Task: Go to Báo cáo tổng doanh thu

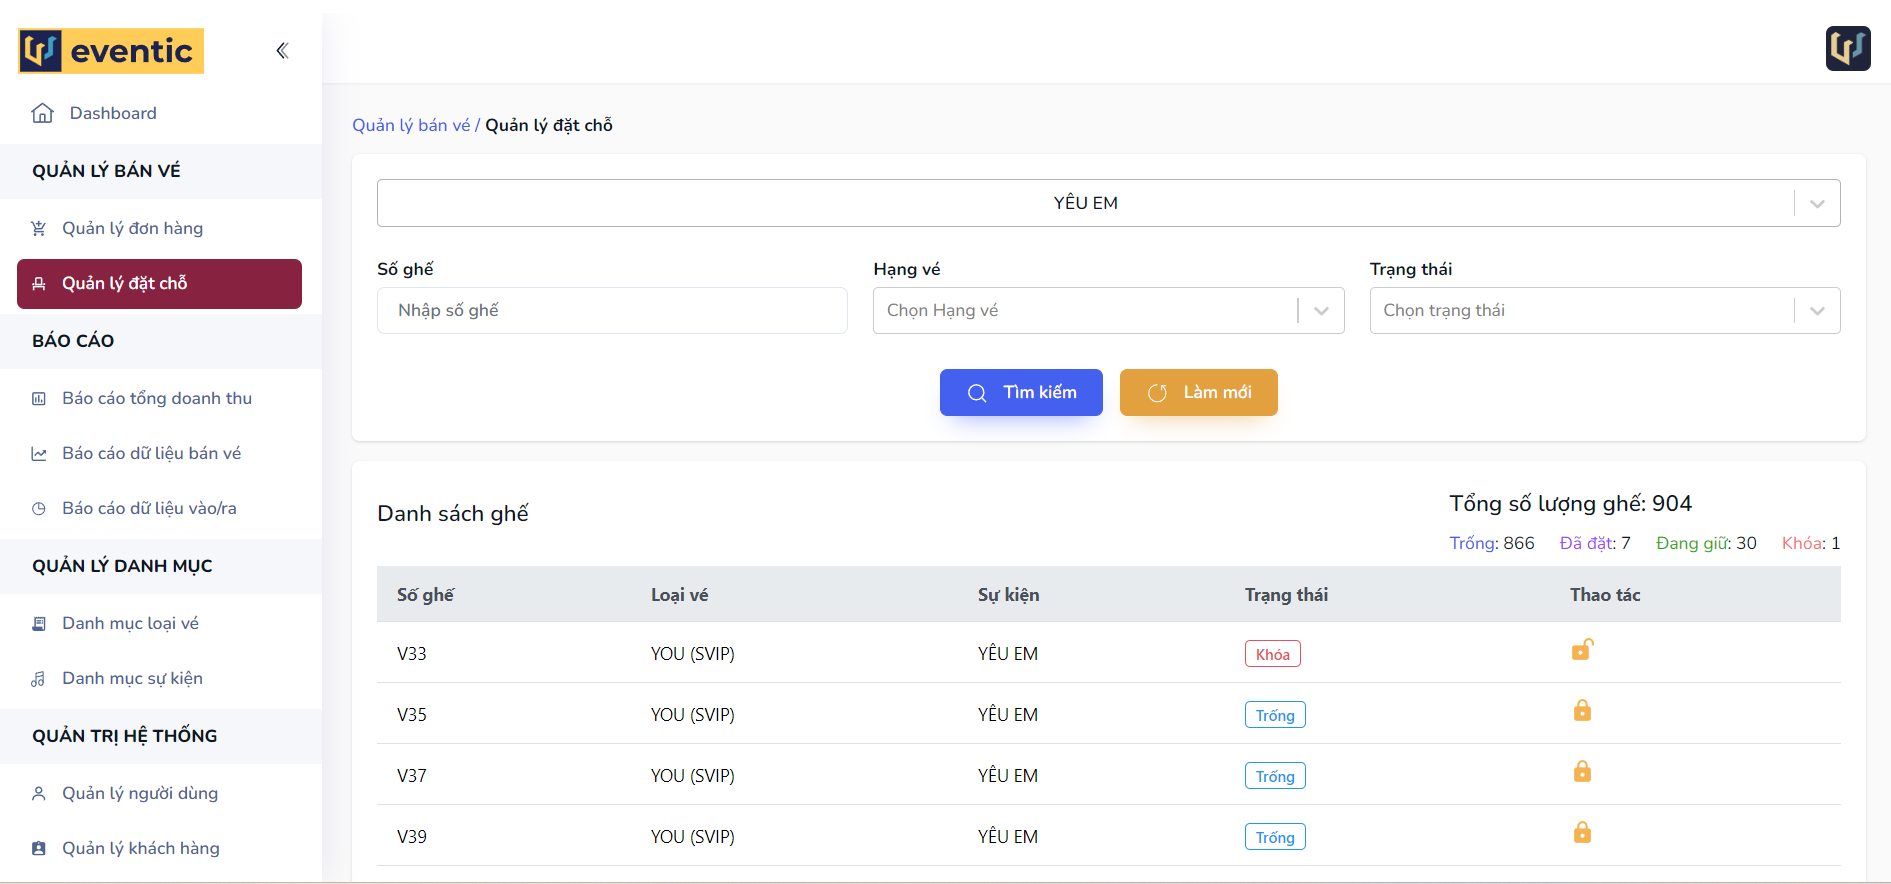Action: (156, 399)
